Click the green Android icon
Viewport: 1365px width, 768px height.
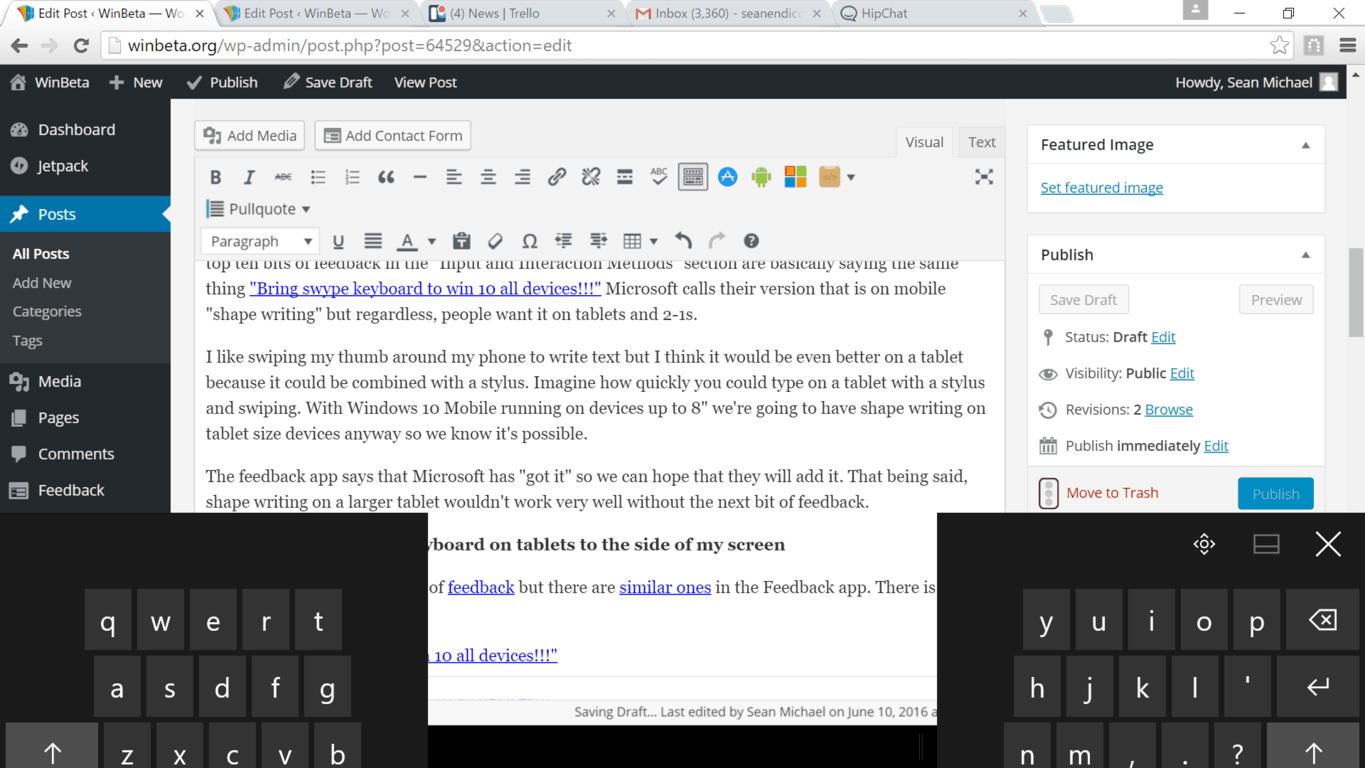click(762, 177)
